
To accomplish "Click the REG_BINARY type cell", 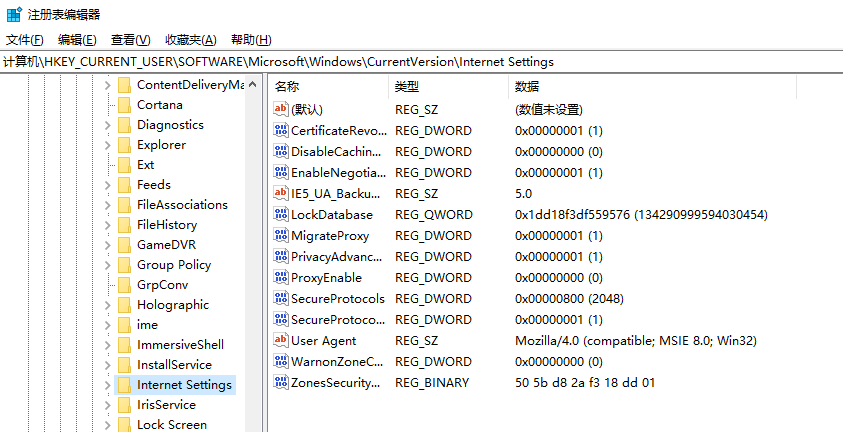I will [x=432, y=383].
